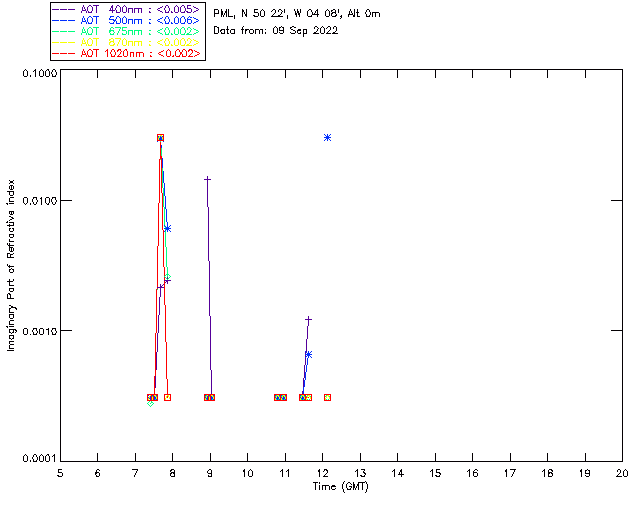Click the y-axis label 0.1000
640x512 pixels.
click(x=39, y=73)
